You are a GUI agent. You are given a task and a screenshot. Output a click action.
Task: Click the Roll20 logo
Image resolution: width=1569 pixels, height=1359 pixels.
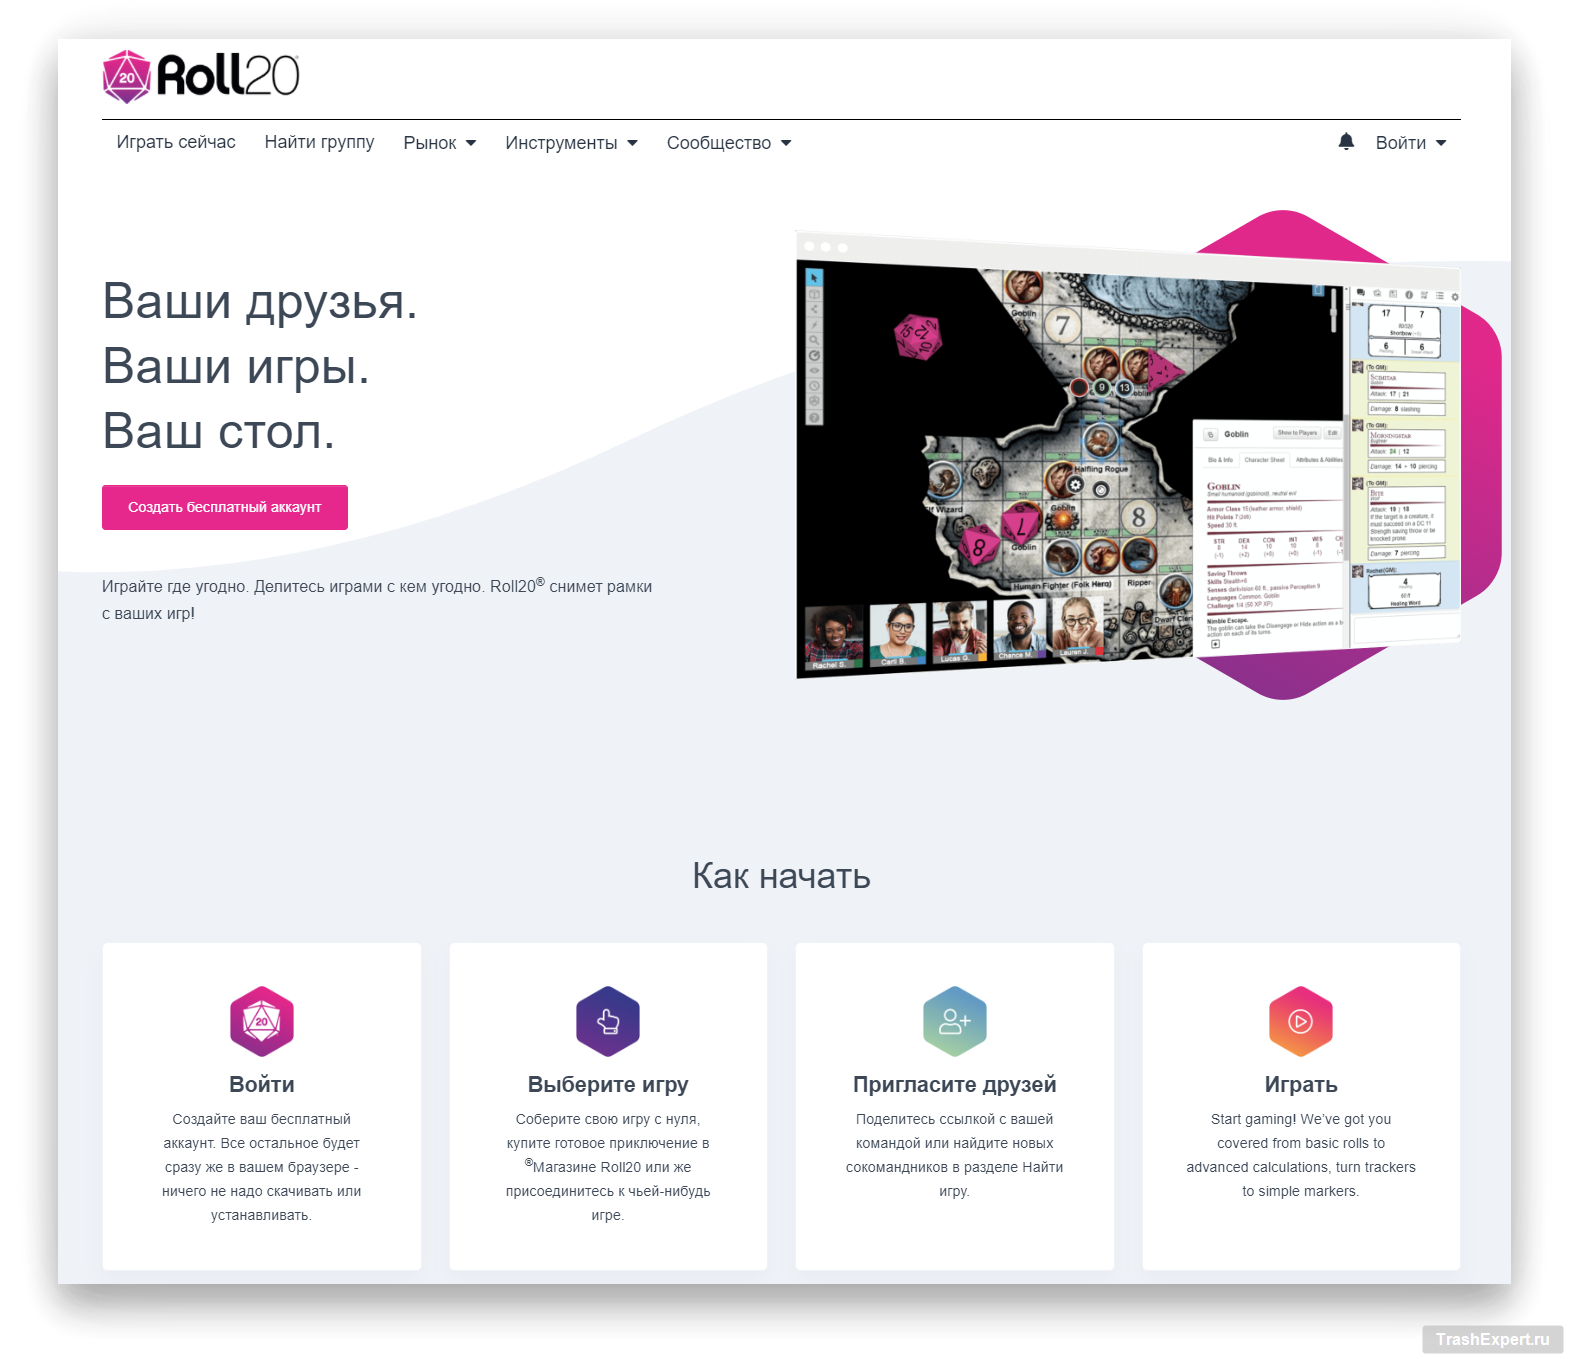pos(201,76)
